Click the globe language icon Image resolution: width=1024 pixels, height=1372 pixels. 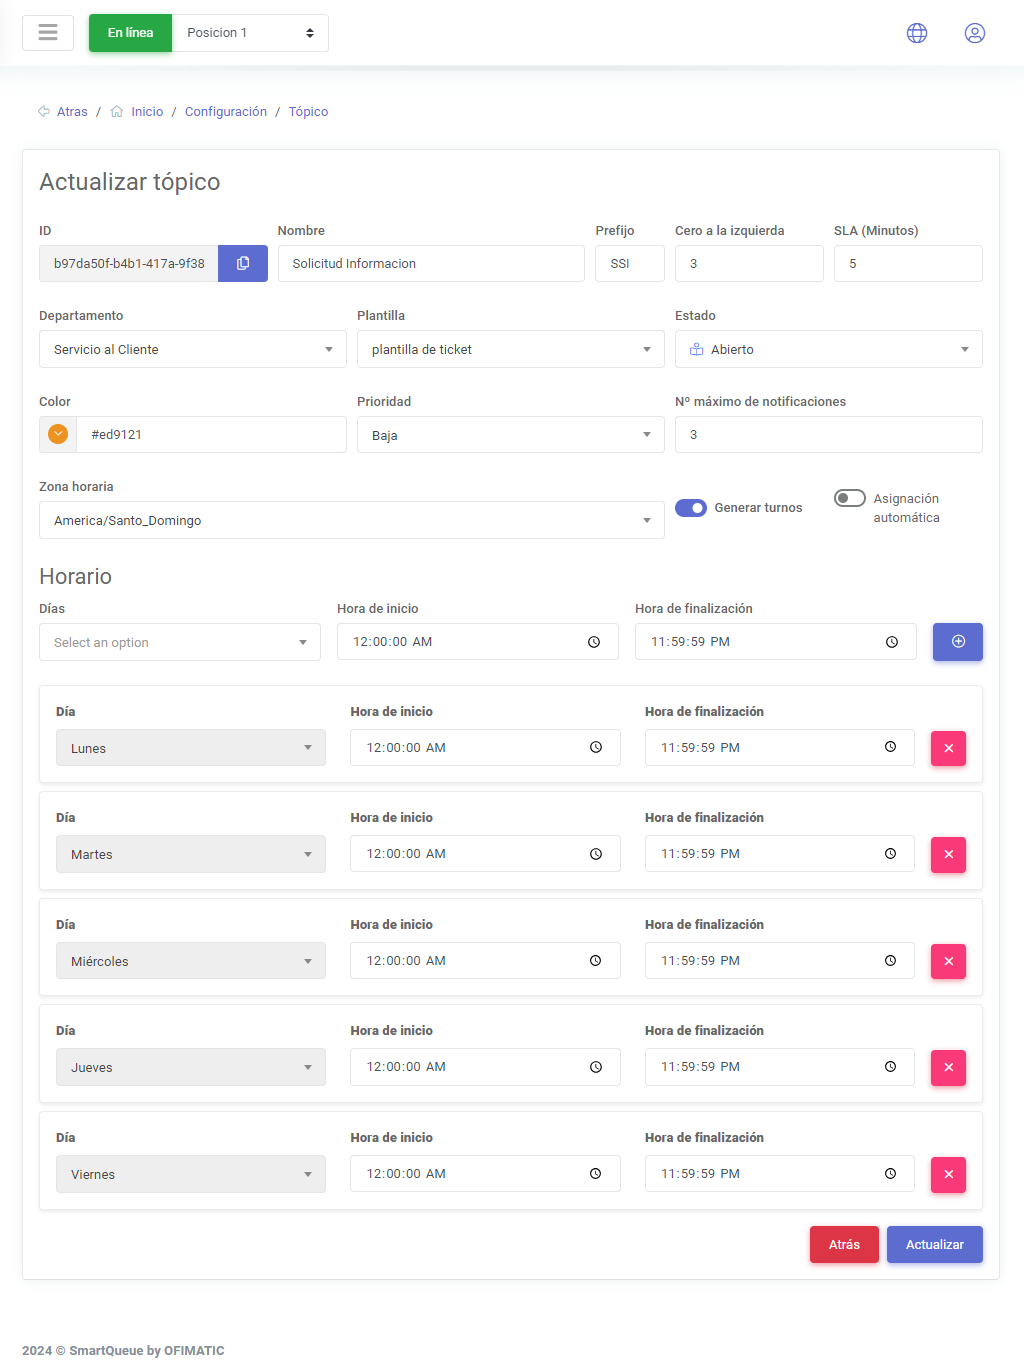[916, 33]
